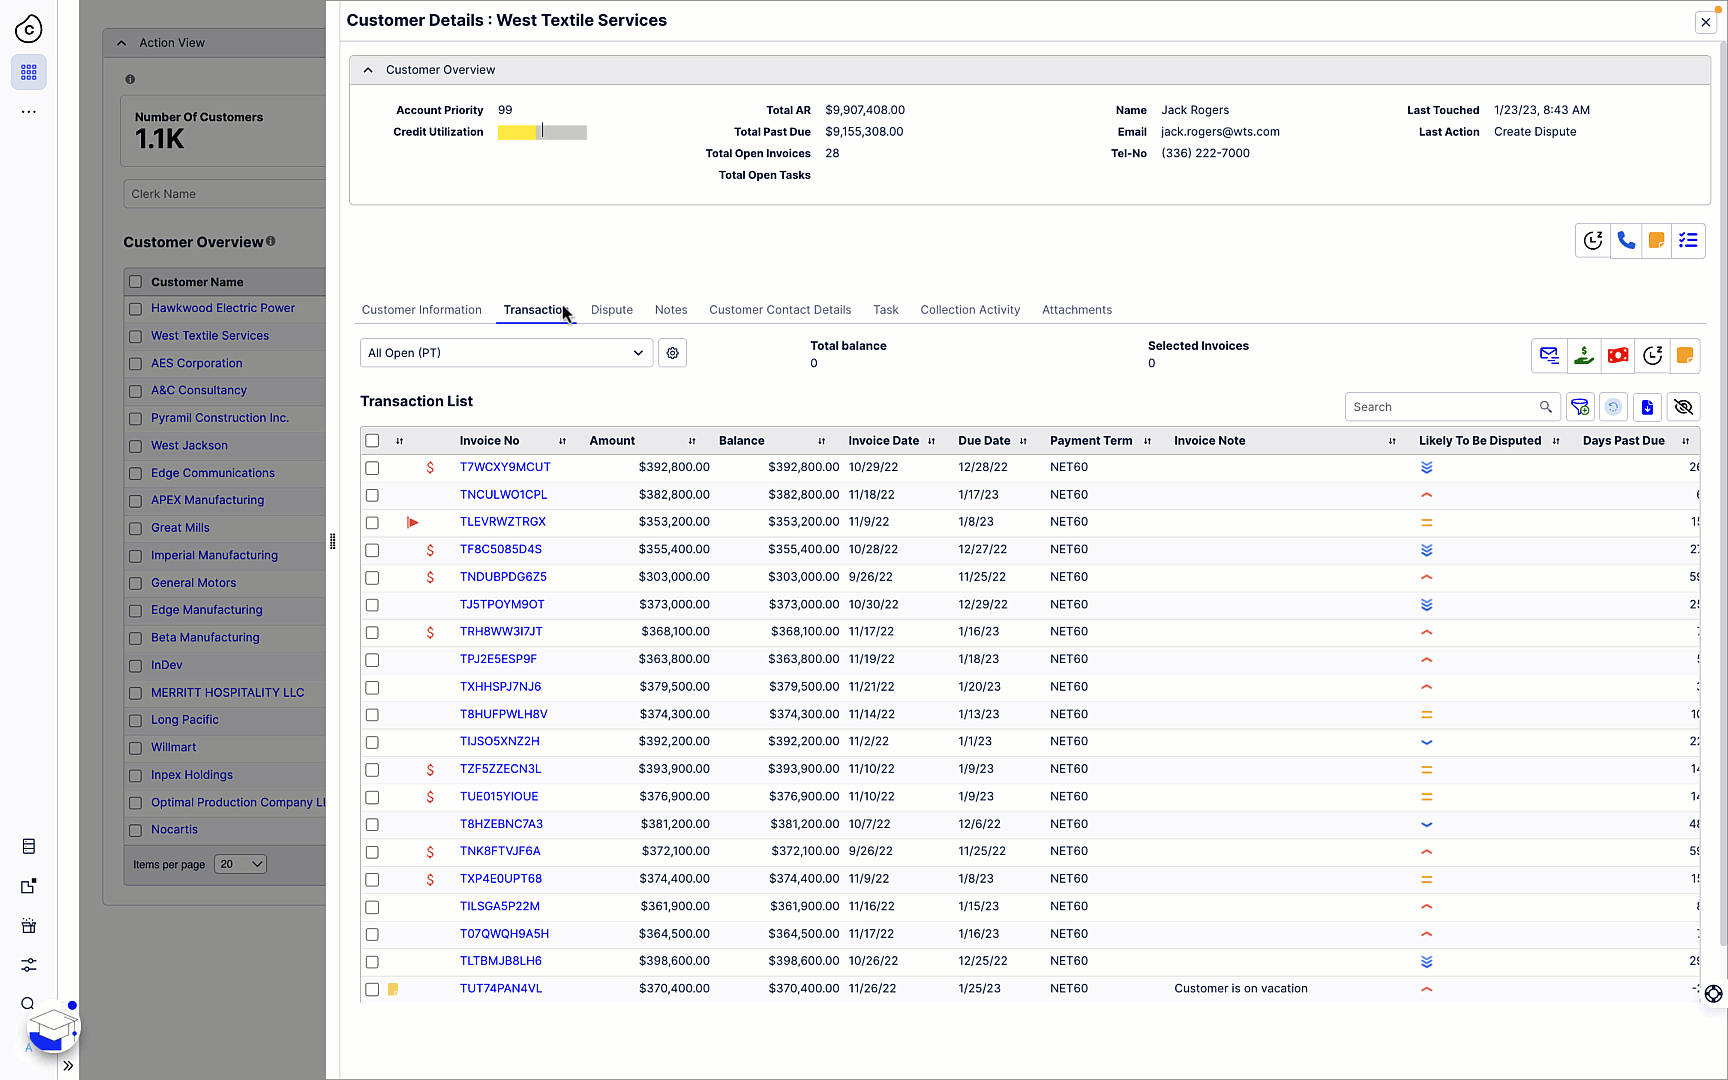
Task: Create a note using the orange sticky note icon
Action: point(1657,240)
